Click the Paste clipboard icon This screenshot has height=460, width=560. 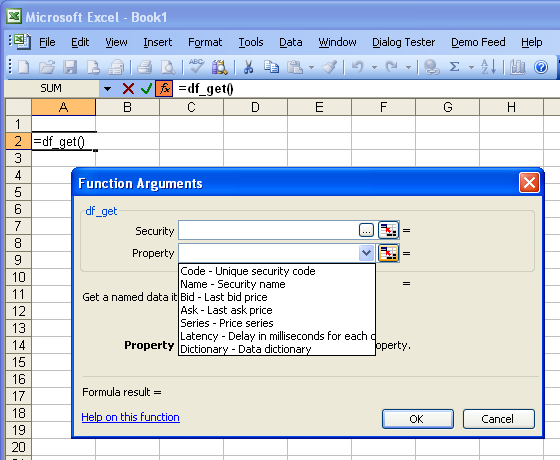pos(295,67)
